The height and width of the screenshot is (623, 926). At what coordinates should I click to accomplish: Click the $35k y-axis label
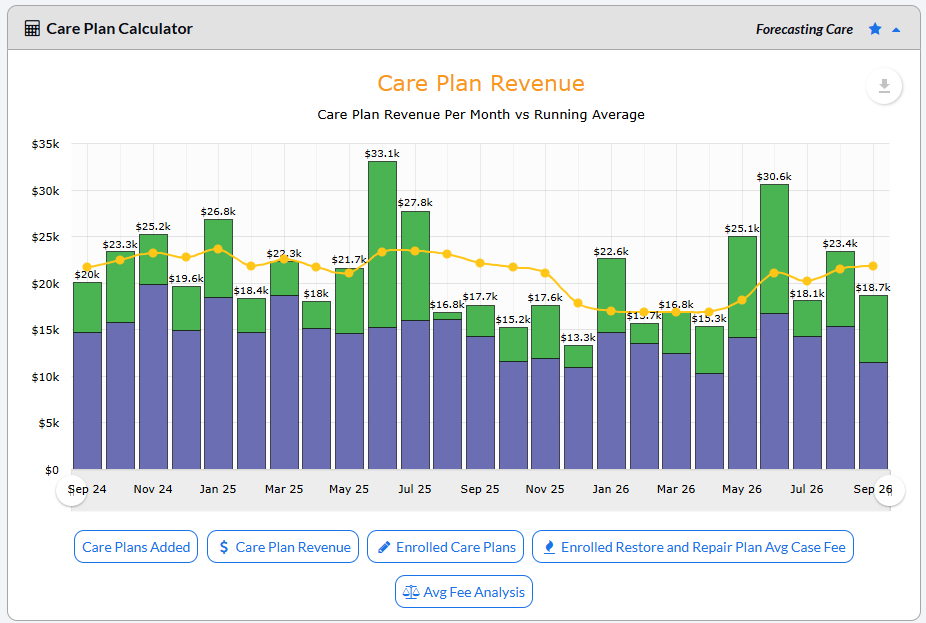pos(45,144)
